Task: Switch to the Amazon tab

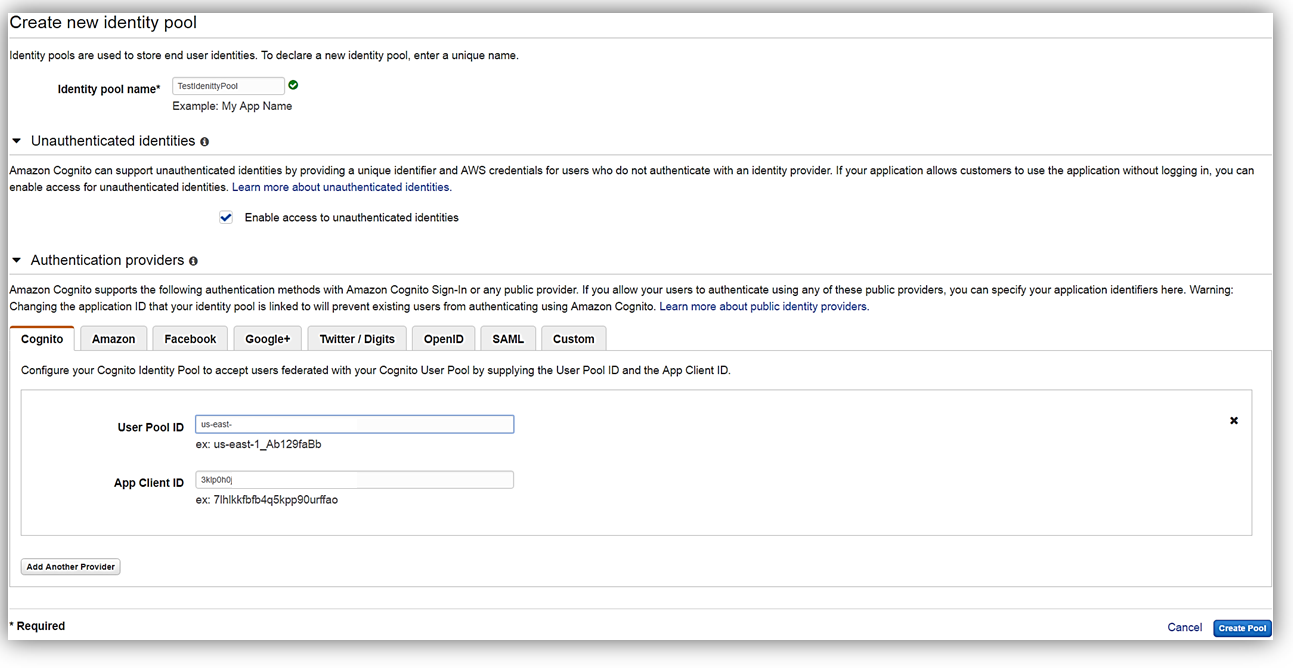Action: point(113,339)
